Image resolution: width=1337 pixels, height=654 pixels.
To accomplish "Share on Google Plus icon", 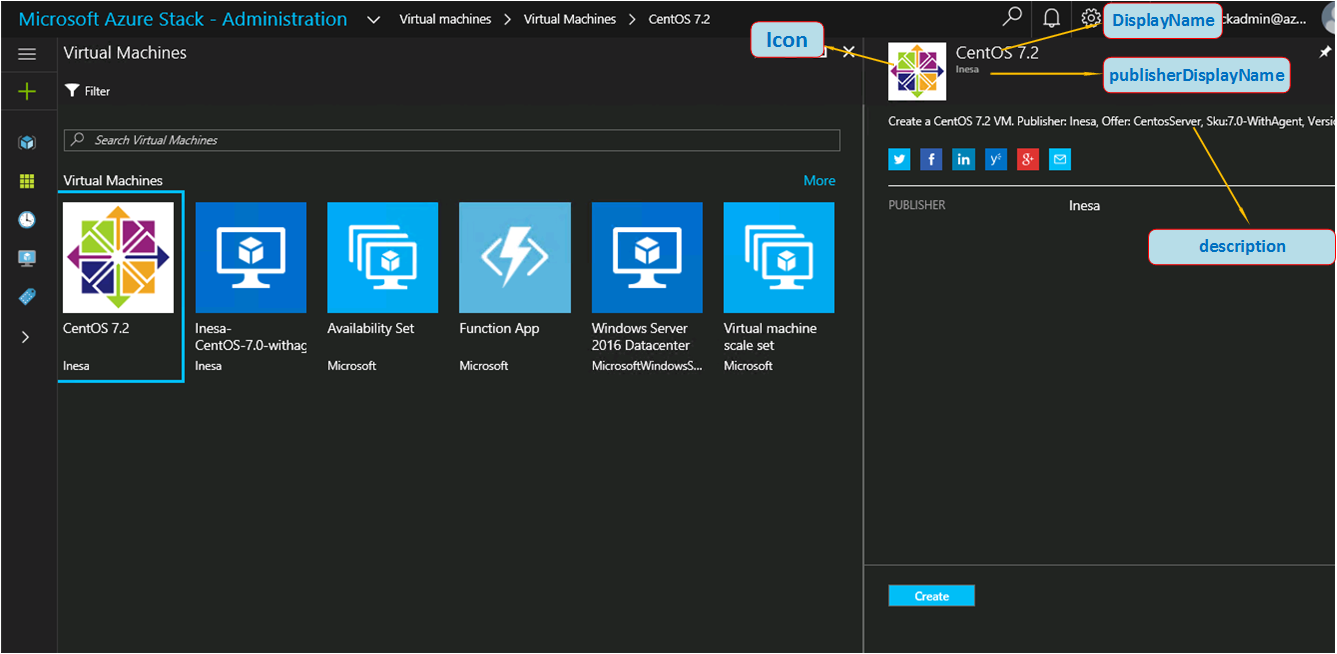I will [x=1028, y=159].
